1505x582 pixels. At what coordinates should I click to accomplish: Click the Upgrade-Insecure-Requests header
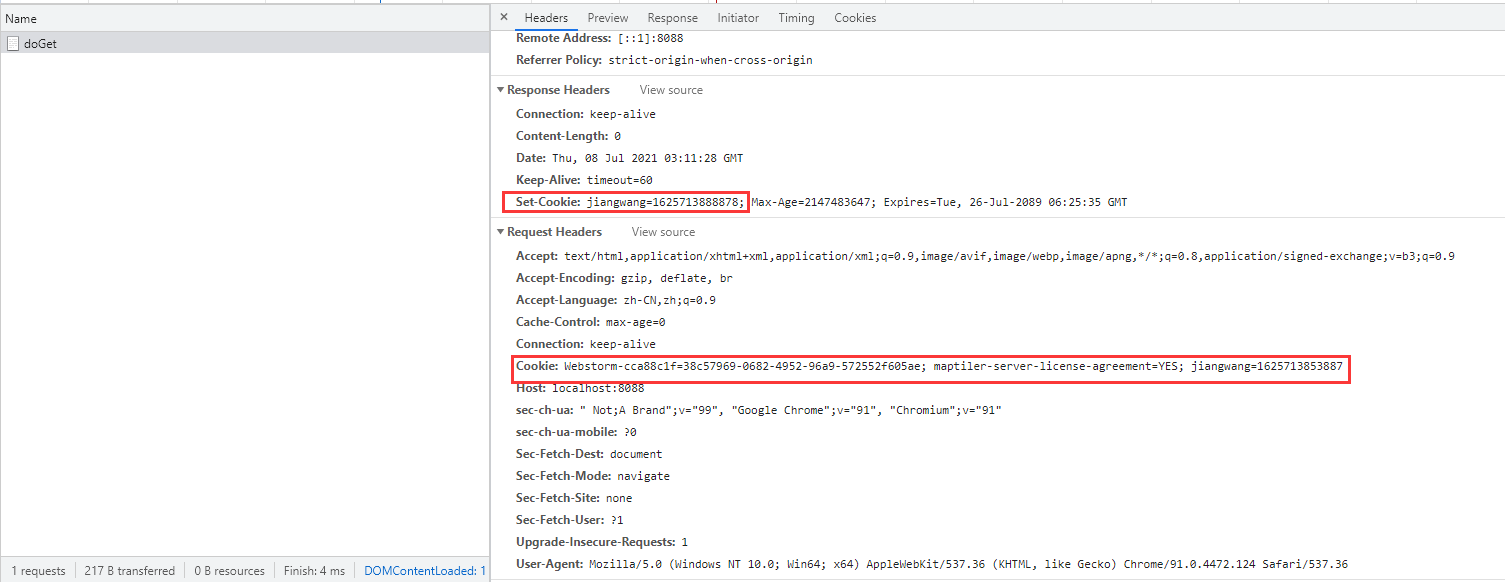602,542
